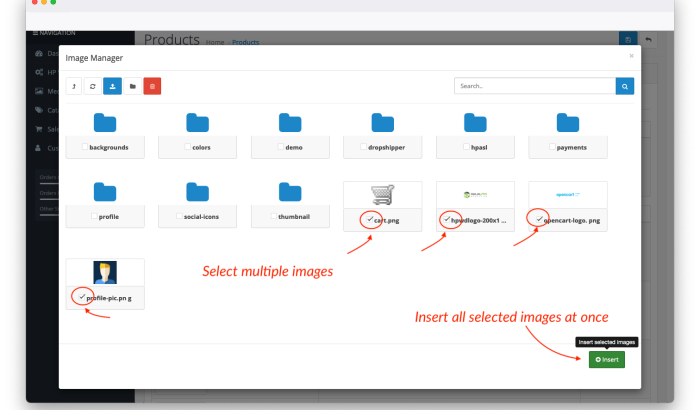Click the parent directory up arrow button
Image resolution: width=700 pixels, height=410 pixels.
pos(74,86)
